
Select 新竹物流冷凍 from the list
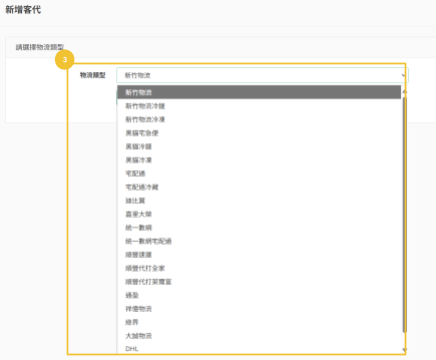pos(259,119)
